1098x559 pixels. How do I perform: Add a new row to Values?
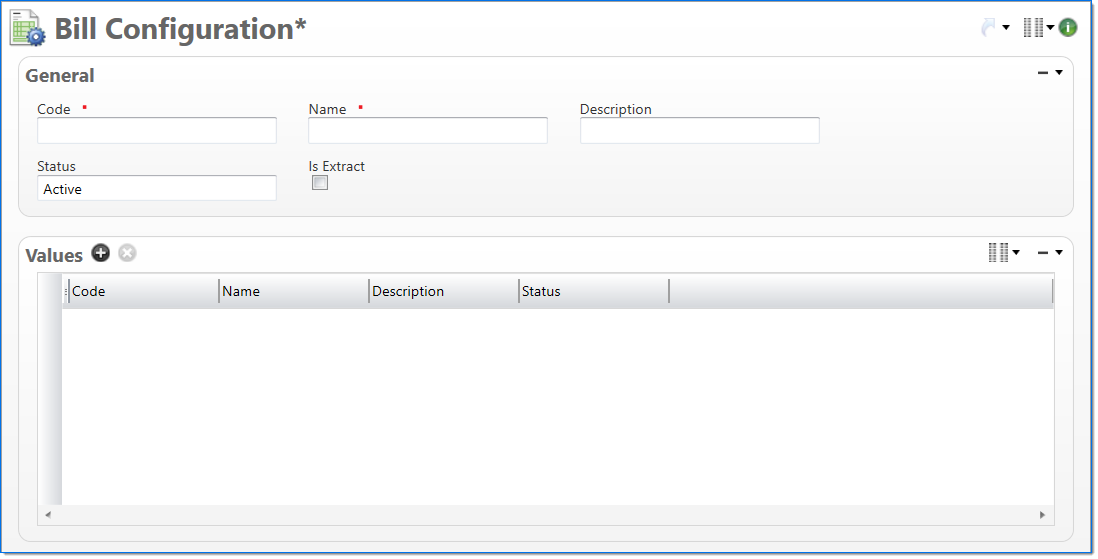(x=100, y=253)
